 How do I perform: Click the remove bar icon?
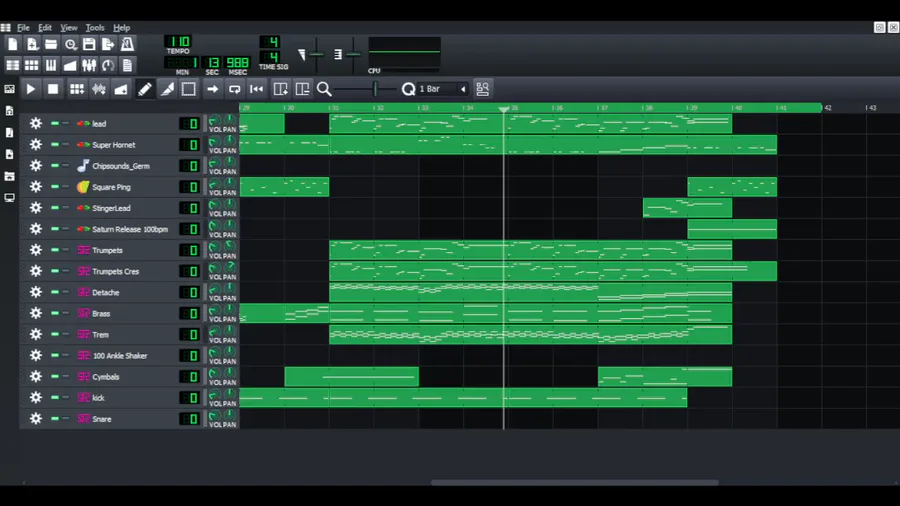pyautogui.click(x=302, y=89)
